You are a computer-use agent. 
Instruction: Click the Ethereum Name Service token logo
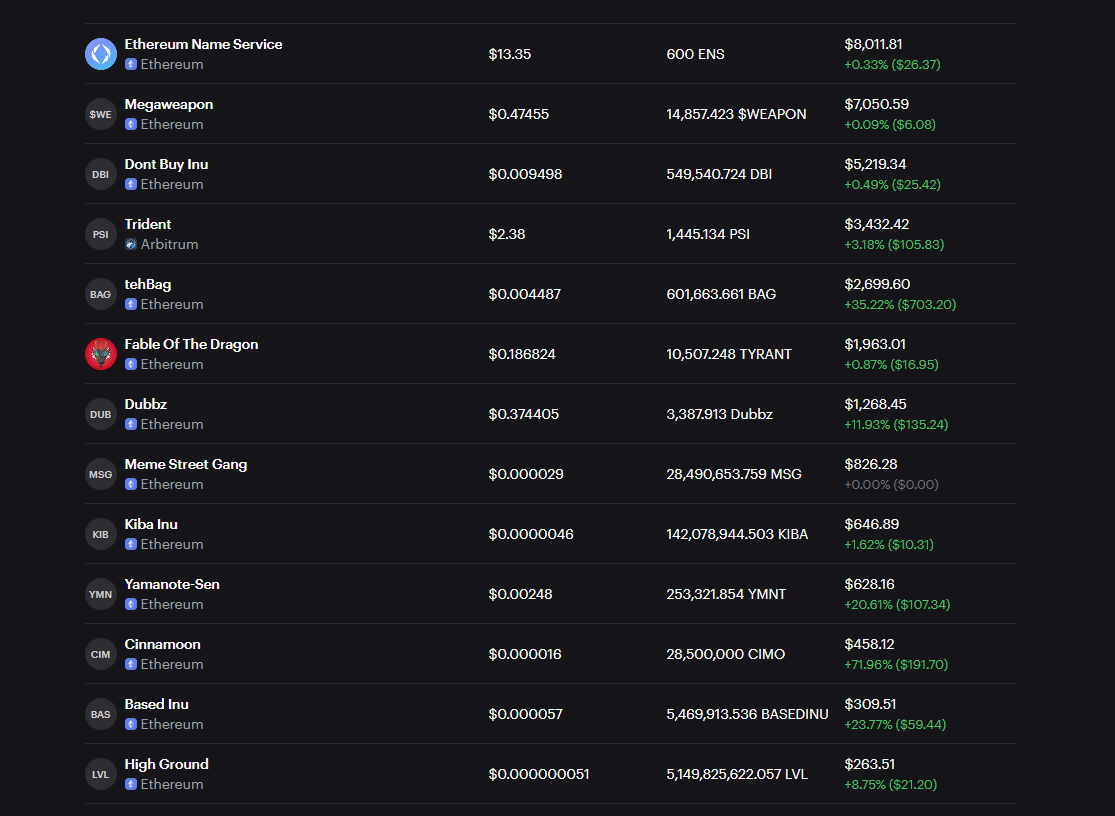101,54
